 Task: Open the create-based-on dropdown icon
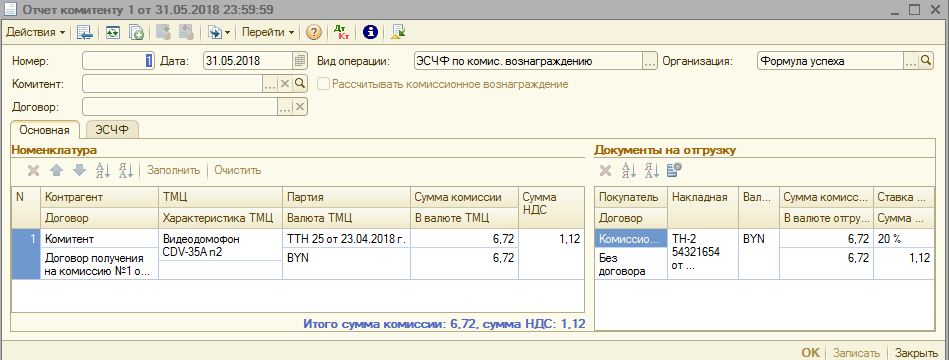[x=218, y=33]
